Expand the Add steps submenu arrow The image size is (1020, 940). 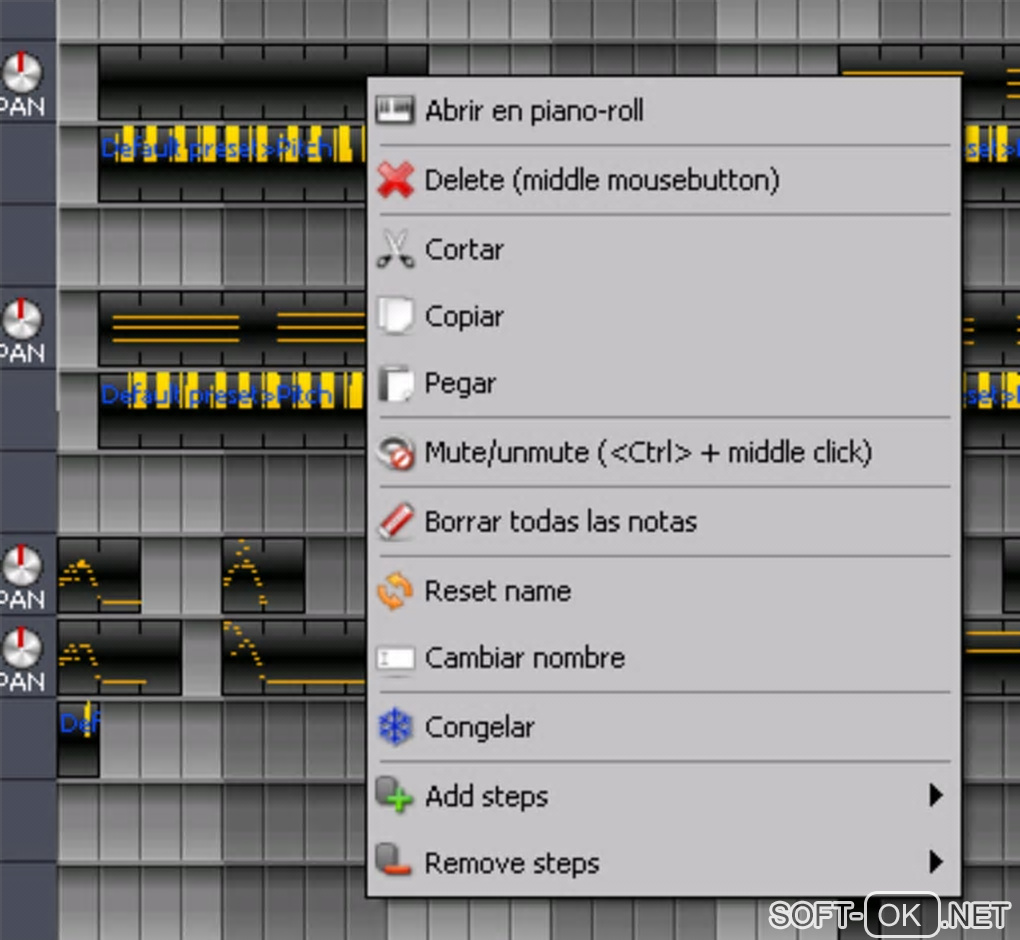(935, 795)
